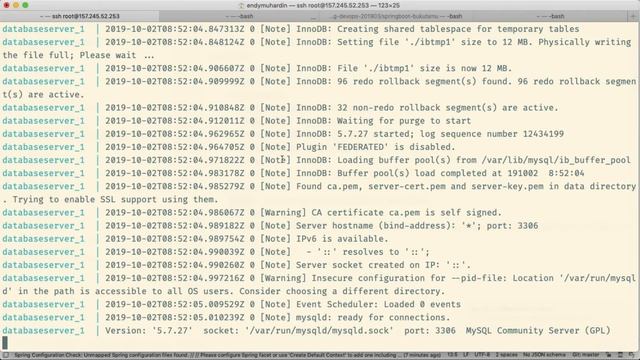Click the tool windows toggle icon in the status bar
Screen dimensions: 640x360
tap(6, 356)
